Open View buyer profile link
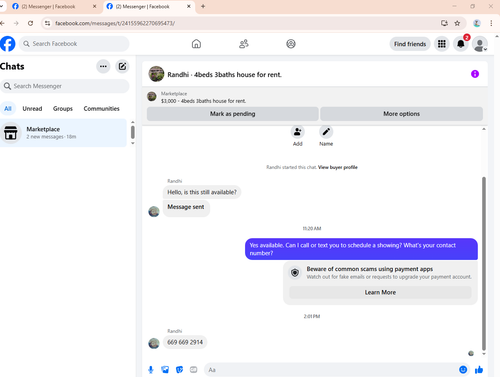Viewport: 500px width, 377px height. click(x=338, y=167)
